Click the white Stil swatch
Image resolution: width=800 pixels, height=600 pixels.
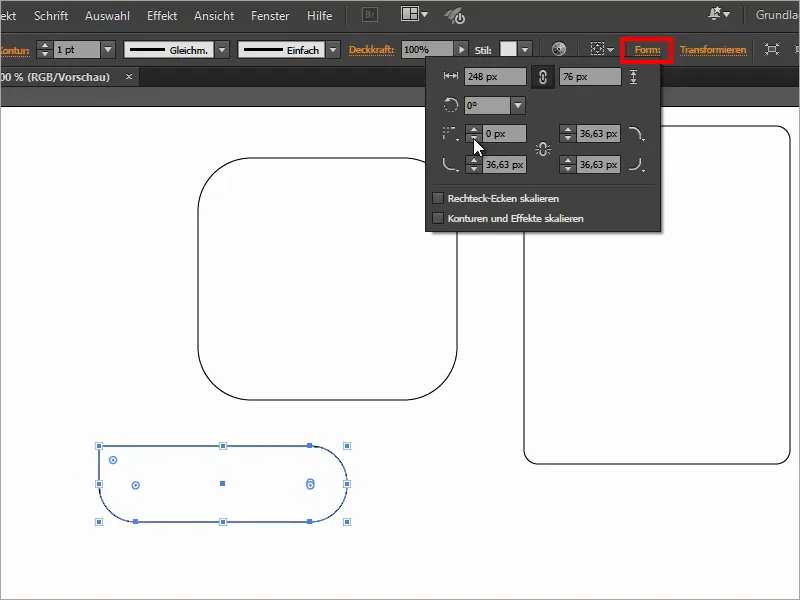point(511,47)
